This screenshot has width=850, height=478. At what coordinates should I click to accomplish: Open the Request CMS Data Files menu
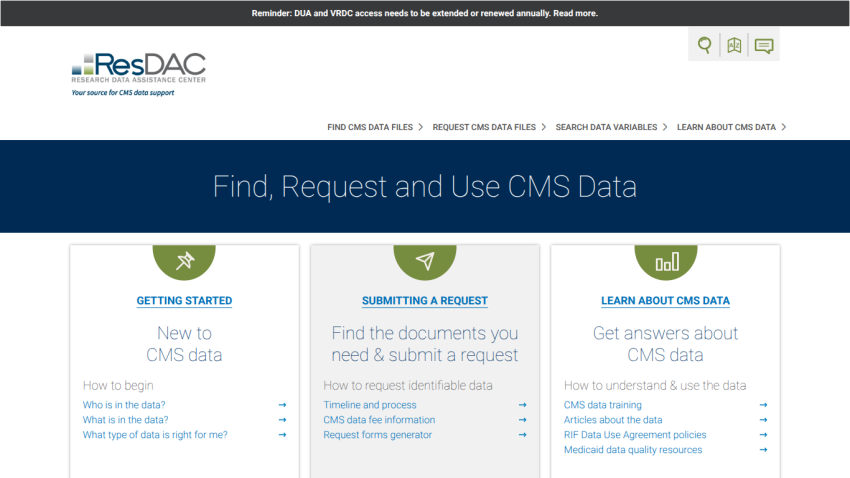click(x=484, y=127)
